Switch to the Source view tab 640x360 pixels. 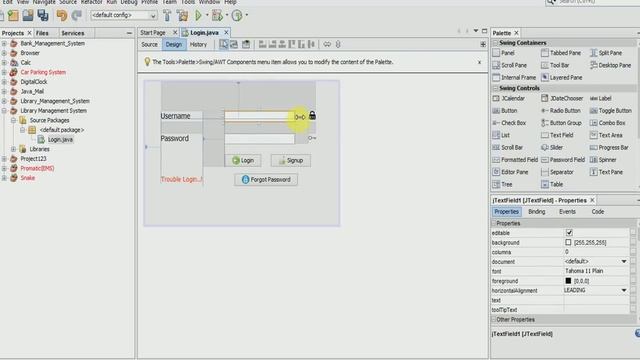pos(149,44)
